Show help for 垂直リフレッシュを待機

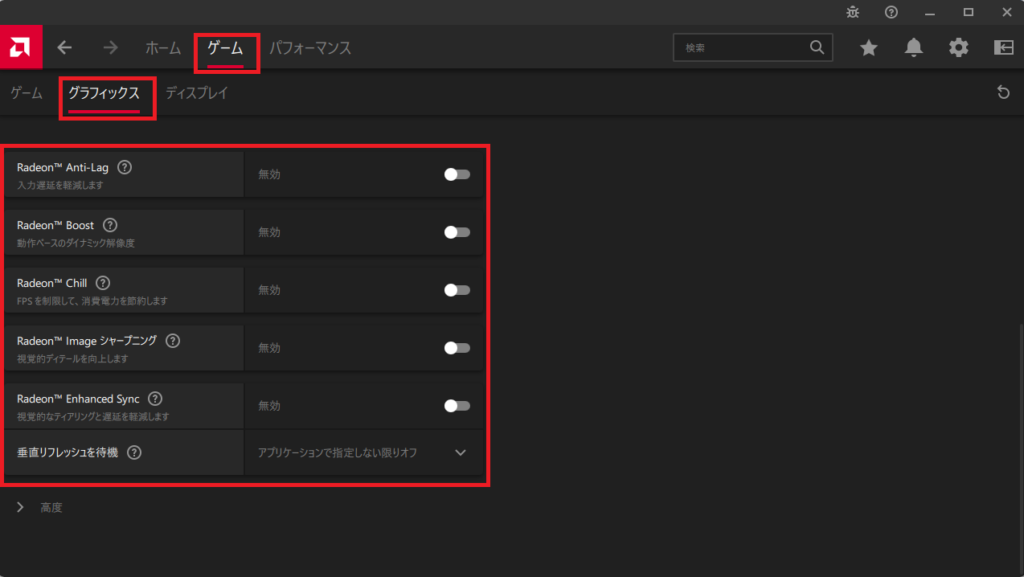[134, 452]
